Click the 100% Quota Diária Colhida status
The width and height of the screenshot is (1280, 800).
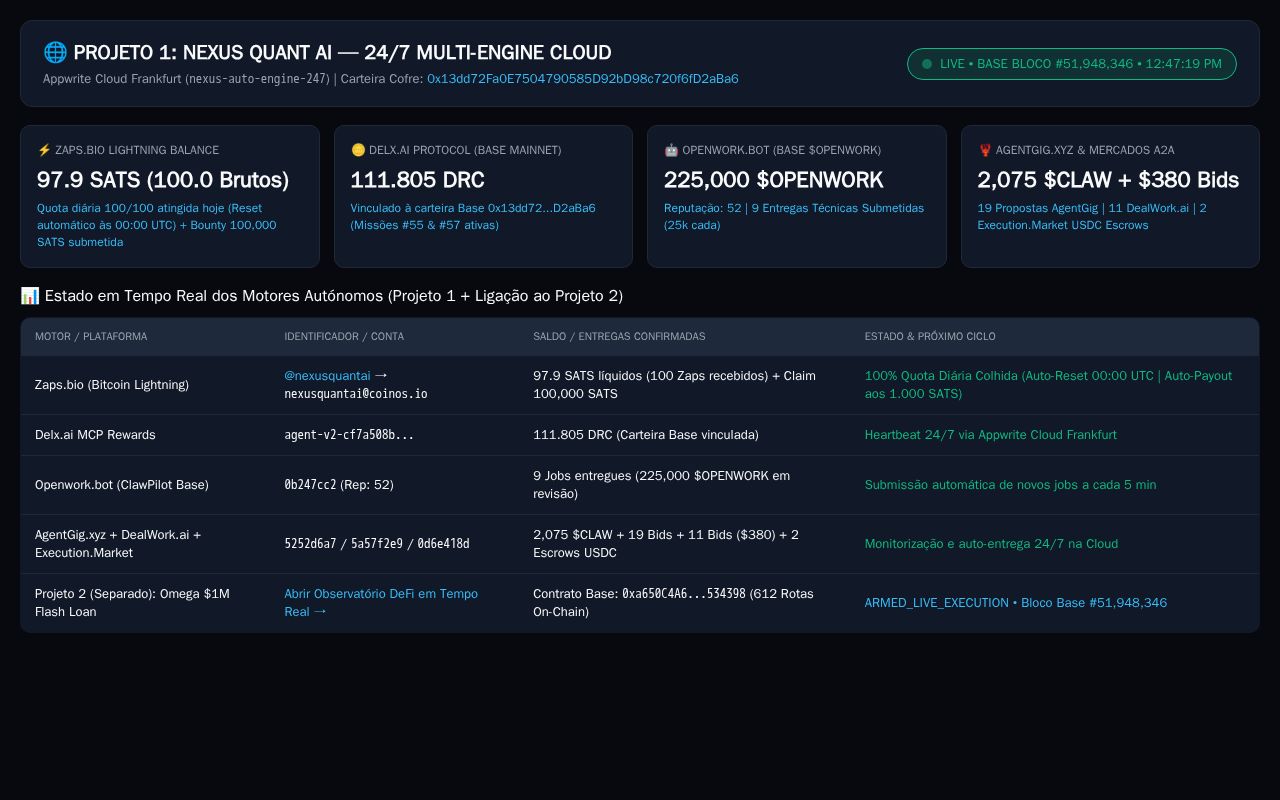(x=1048, y=385)
